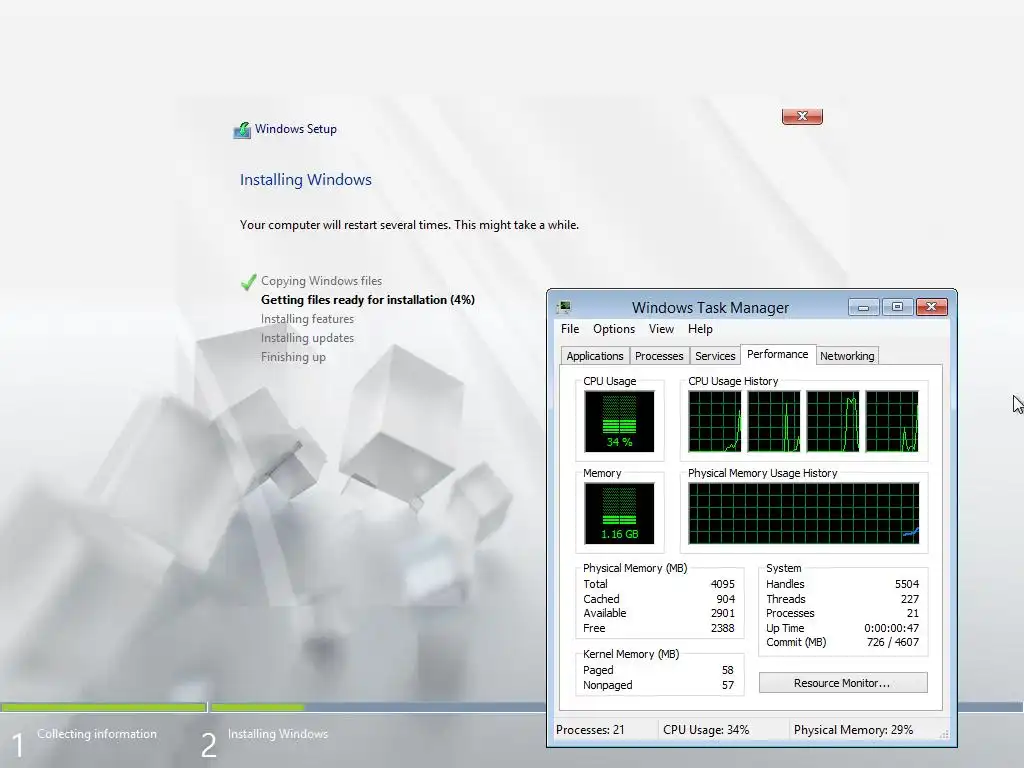Click the Resource Monitor button
1024x768 pixels.
point(842,683)
